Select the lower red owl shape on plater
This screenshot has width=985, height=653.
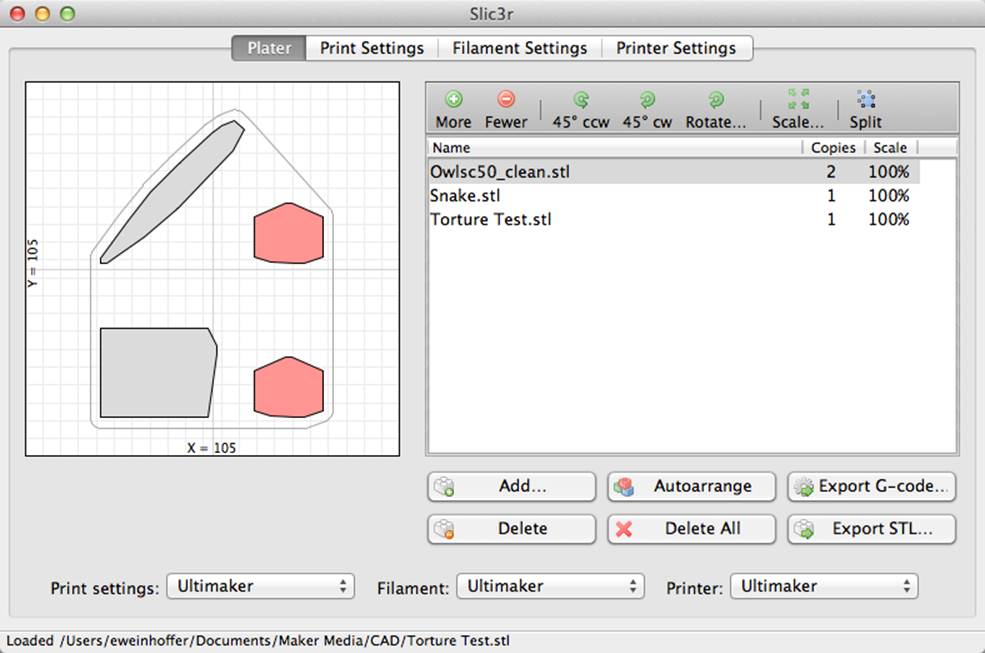(x=288, y=387)
